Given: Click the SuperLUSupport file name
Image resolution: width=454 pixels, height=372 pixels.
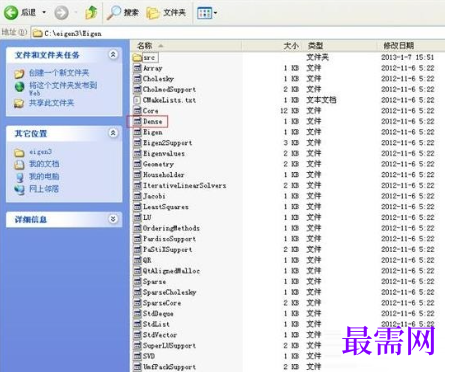Looking at the screenshot, I should point(169,346).
